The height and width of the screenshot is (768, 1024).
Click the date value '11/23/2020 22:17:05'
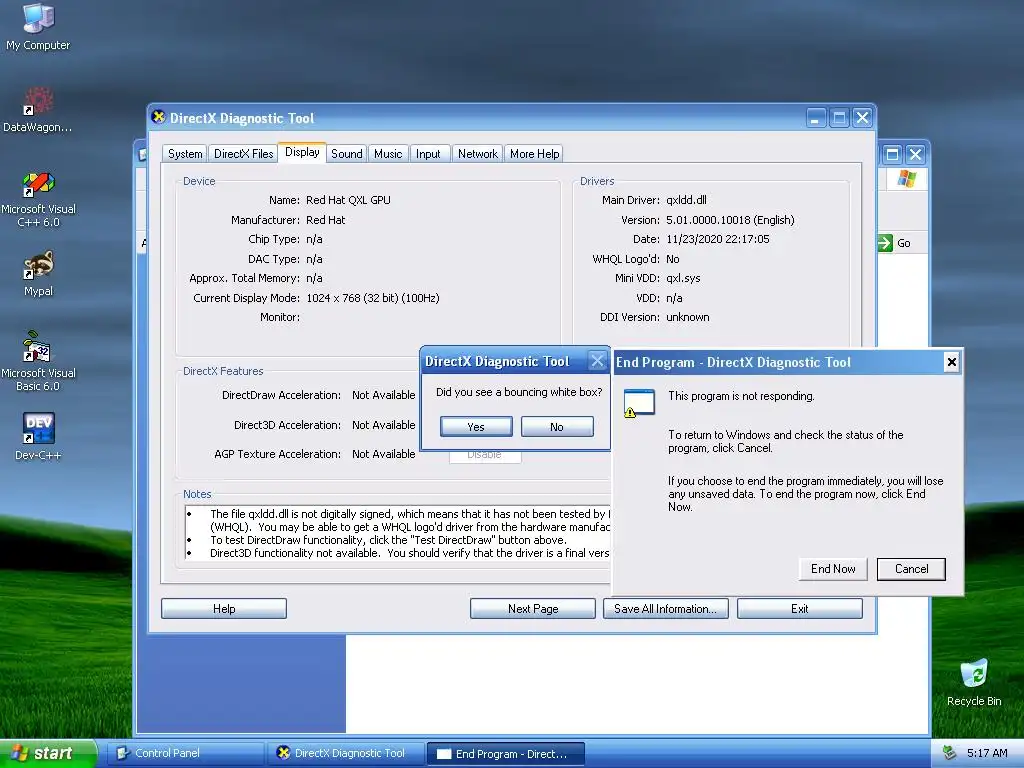tap(718, 239)
